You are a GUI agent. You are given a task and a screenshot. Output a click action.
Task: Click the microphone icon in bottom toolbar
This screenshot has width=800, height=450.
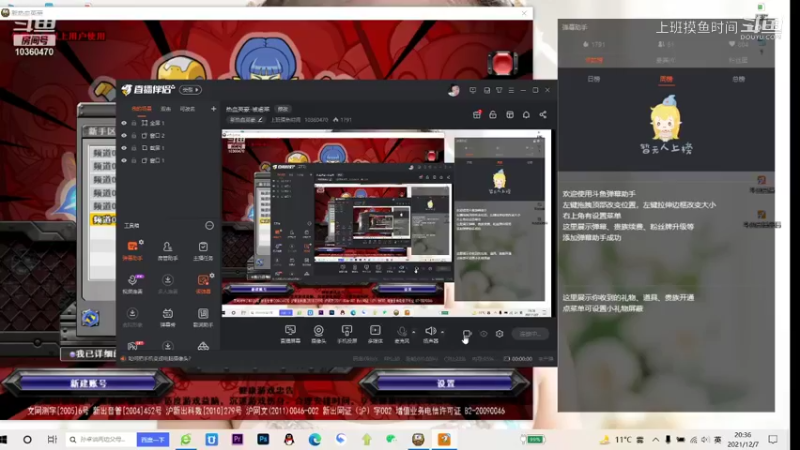[402, 334]
